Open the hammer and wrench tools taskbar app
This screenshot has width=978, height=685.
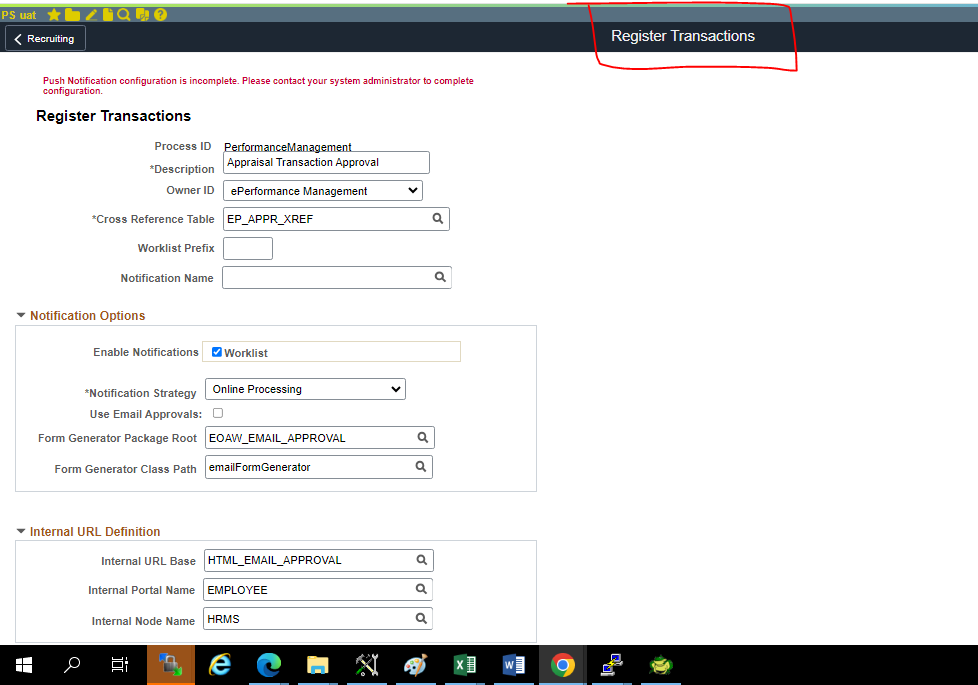point(367,665)
